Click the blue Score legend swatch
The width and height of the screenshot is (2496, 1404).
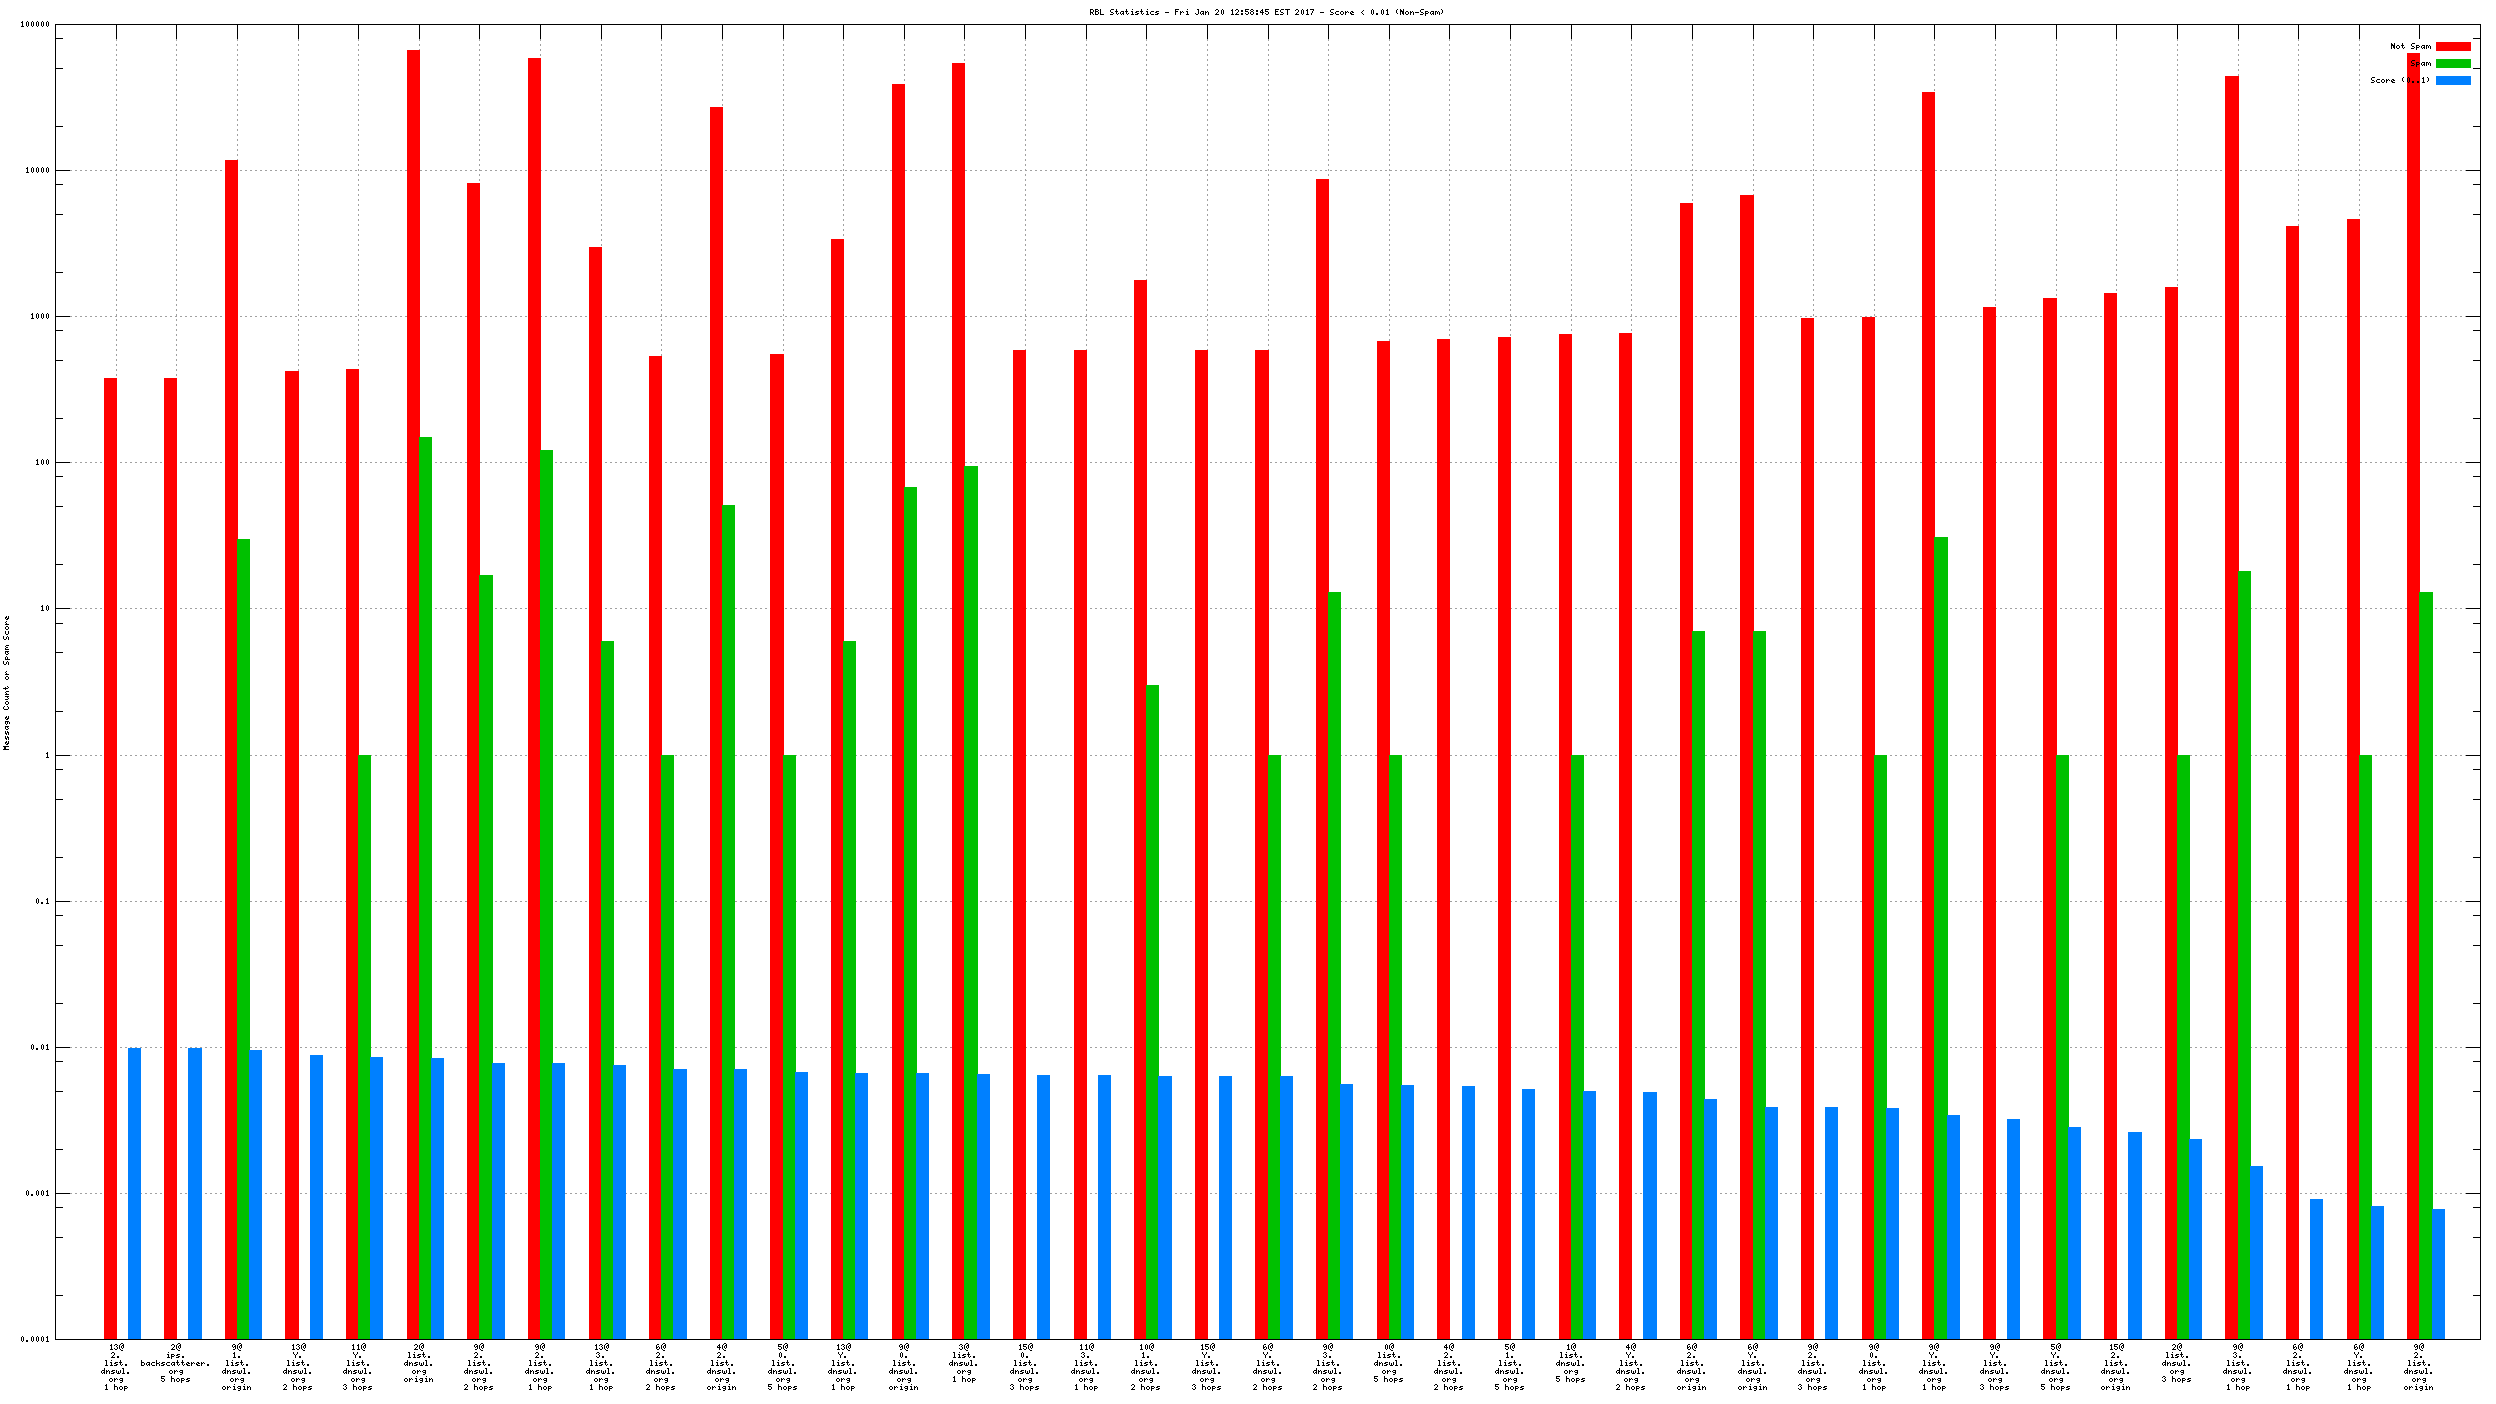[x=2452, y=80]
